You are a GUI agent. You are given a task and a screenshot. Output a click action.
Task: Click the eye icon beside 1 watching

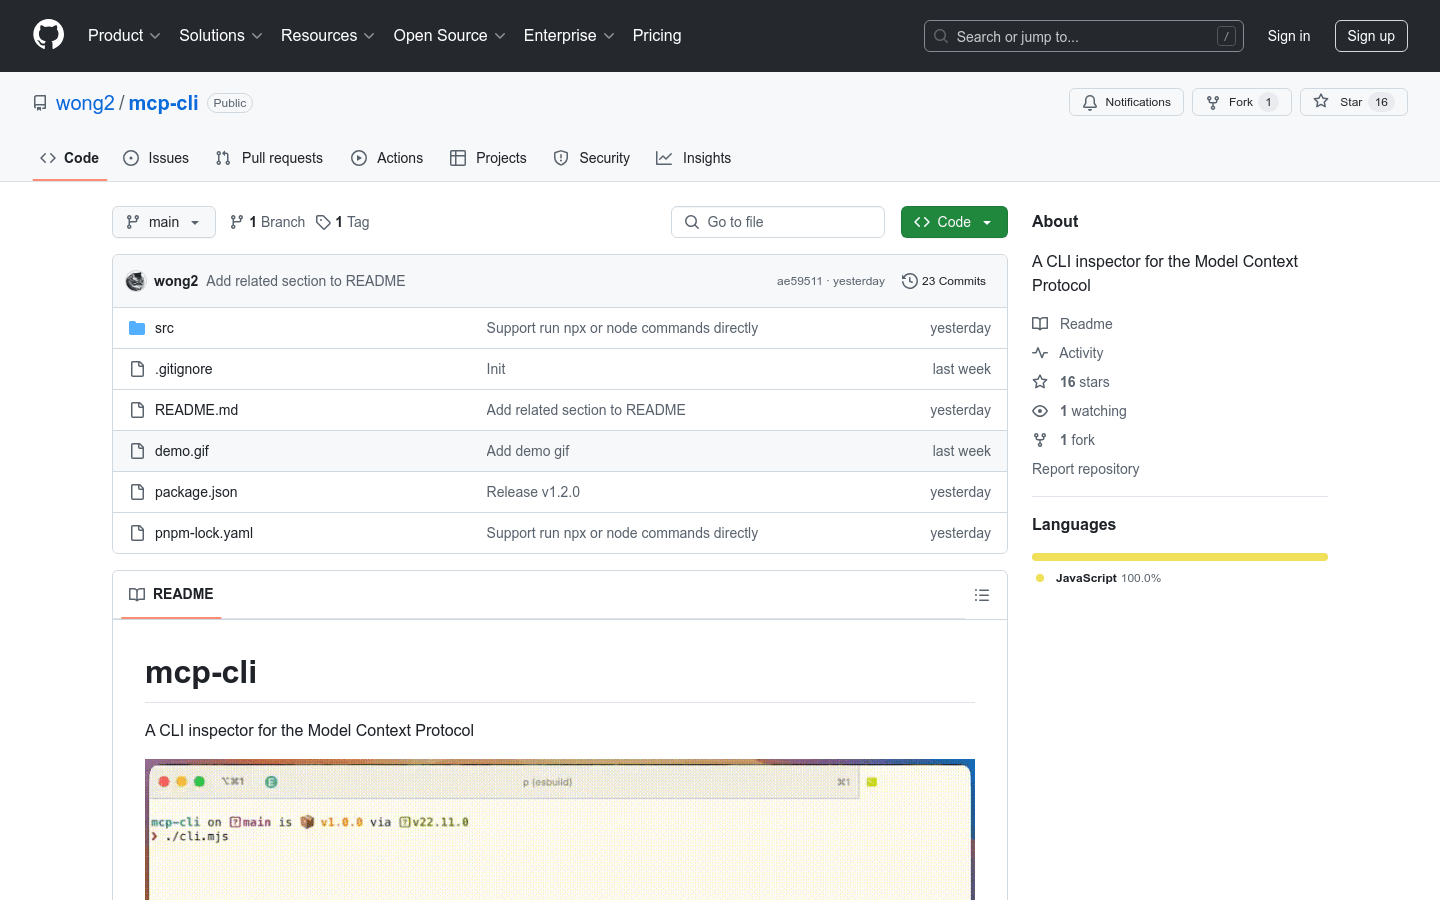[1040, 411]
